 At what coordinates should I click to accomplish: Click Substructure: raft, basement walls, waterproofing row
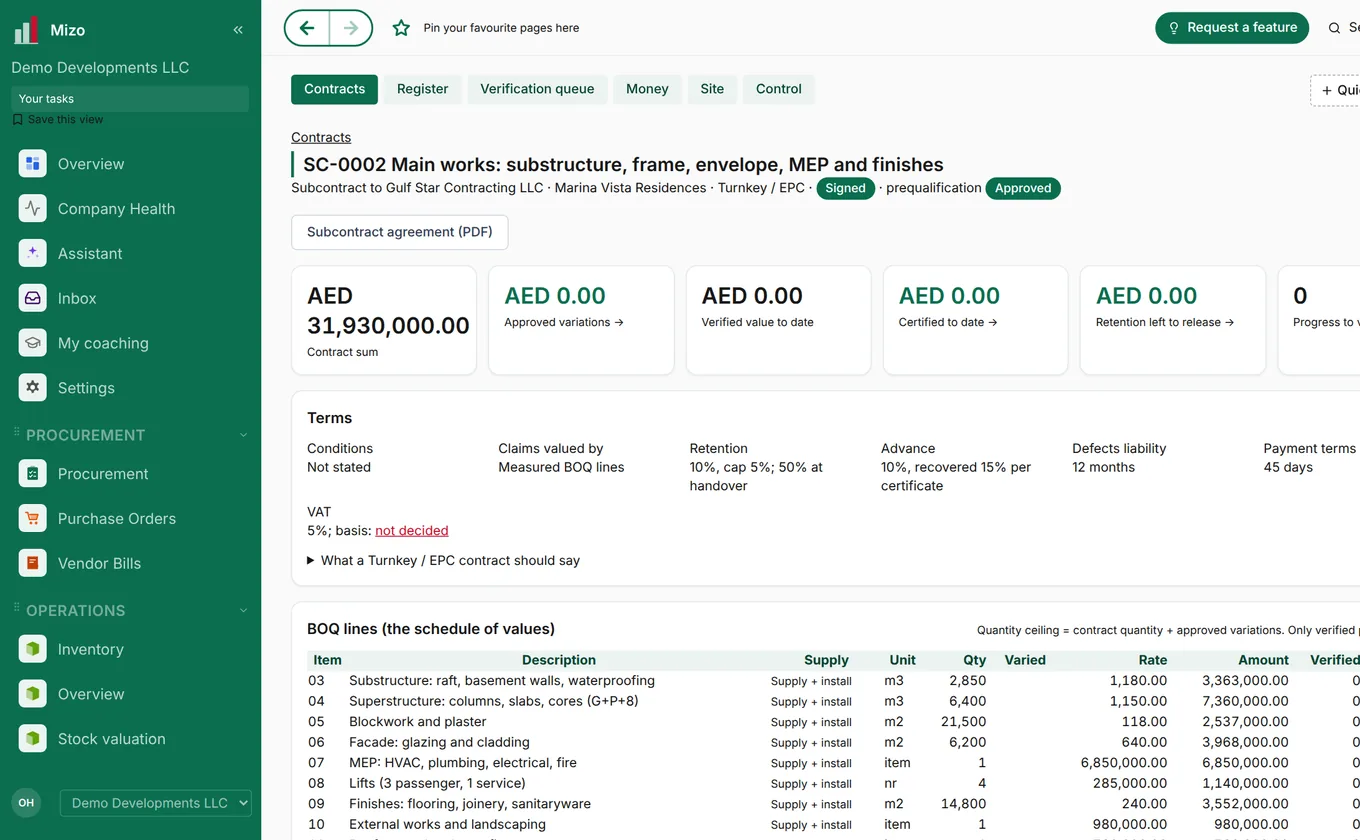pyautogui.click(x=833, y=681)
